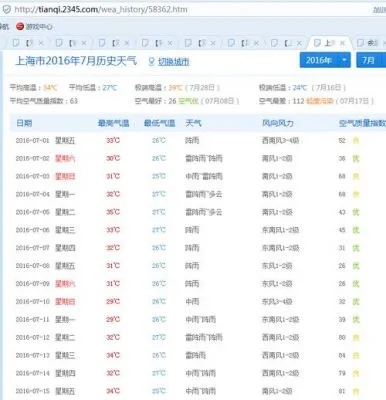Click the air quality value 52 for 2016-07-01

[342, 141]
